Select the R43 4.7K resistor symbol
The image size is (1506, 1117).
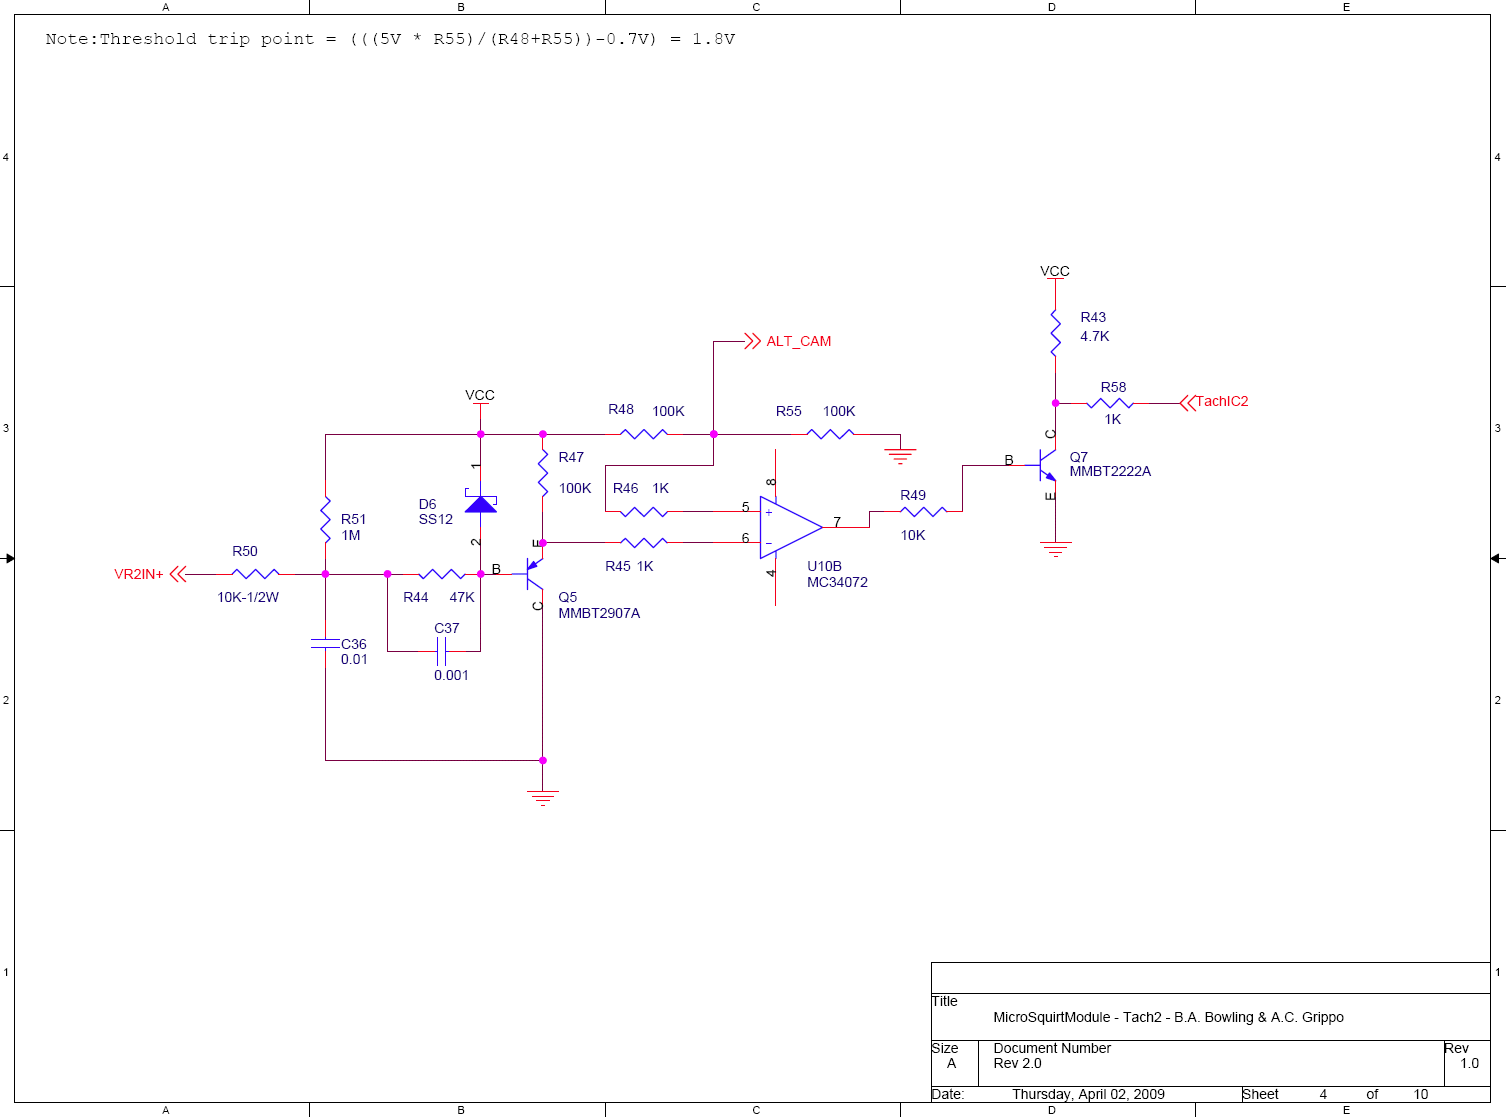tap(1055, 333)
